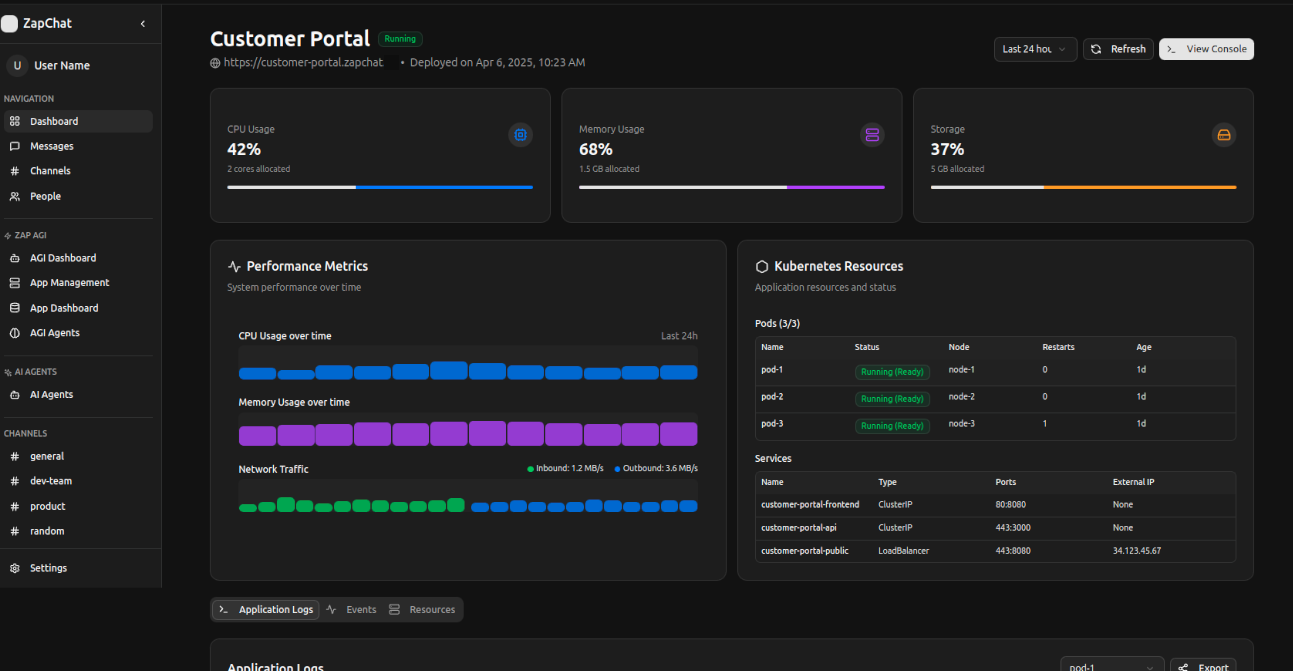Click the CPU chip icon in CPU Usage card

[x=520, y=135]
